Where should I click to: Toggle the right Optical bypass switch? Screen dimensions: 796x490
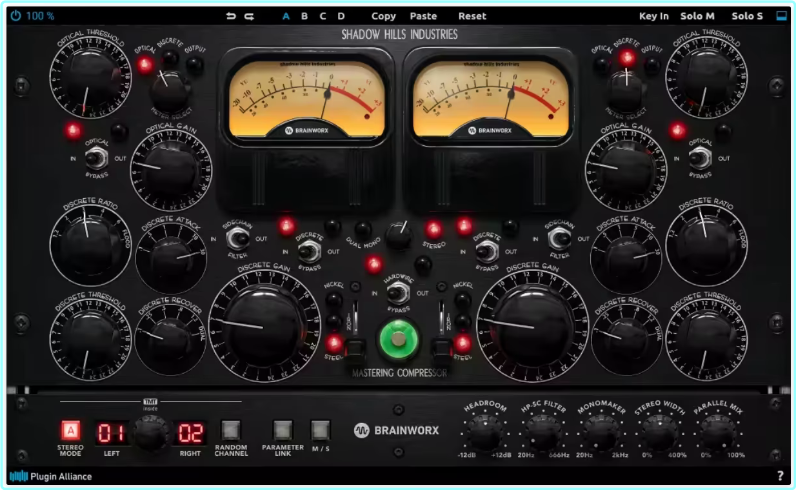[x=700, y=158]
